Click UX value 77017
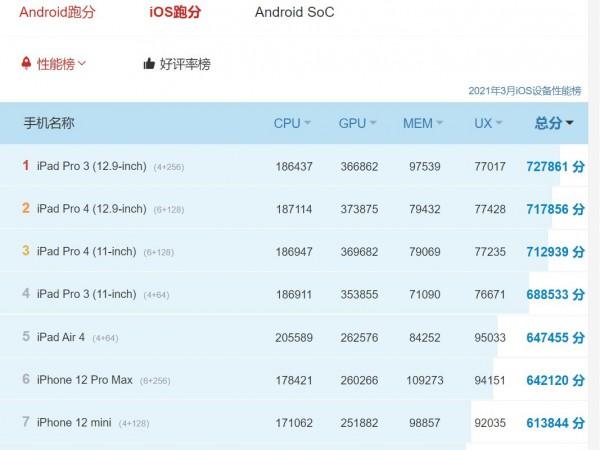This screenshot has width=600, height=450. click(x=490, y=167)
